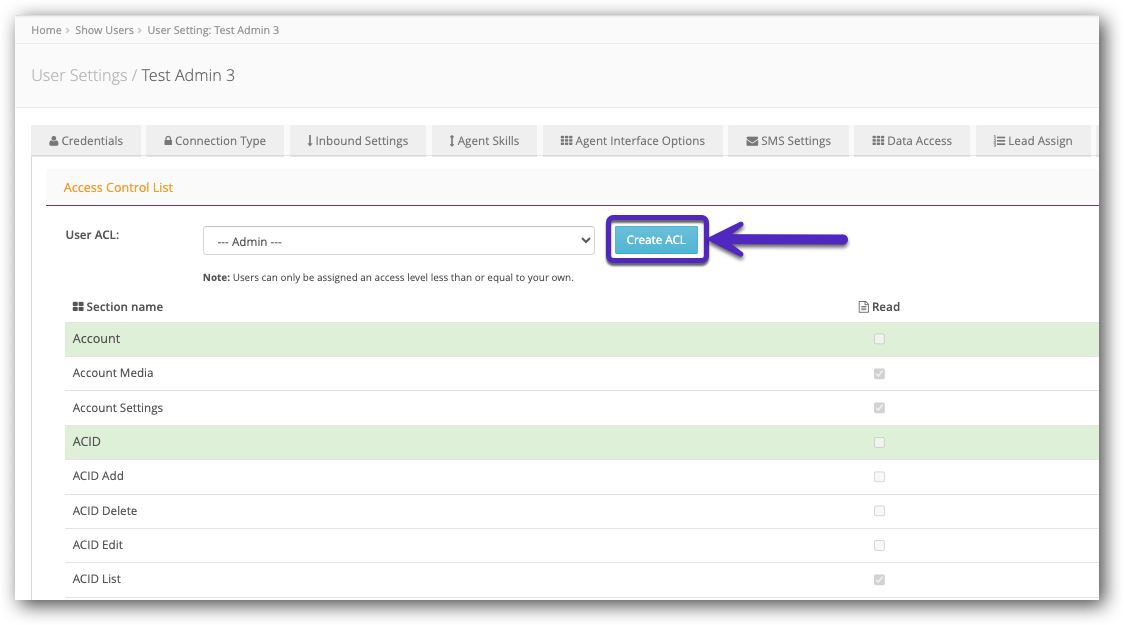The width and height of the screenshot is (1124, 625).
Task: Open the Agent Interface Options tab
Action: pyautogui.click(x=632, y=140)
